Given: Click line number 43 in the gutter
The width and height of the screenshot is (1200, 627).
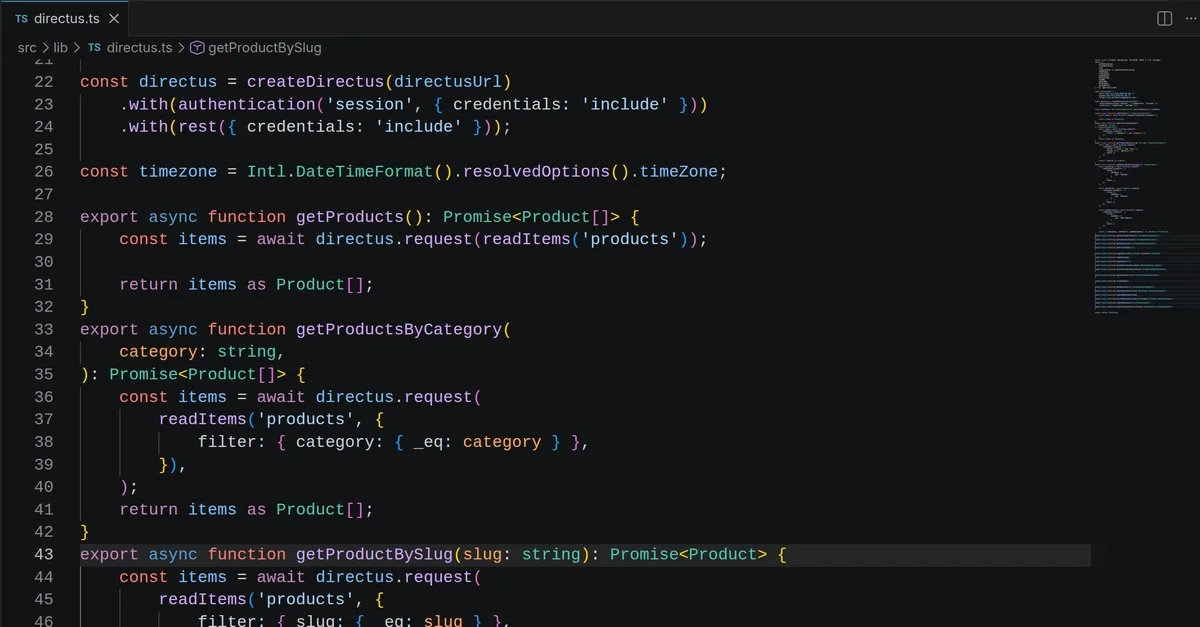Looking at the screenshot, I should 43,554.
